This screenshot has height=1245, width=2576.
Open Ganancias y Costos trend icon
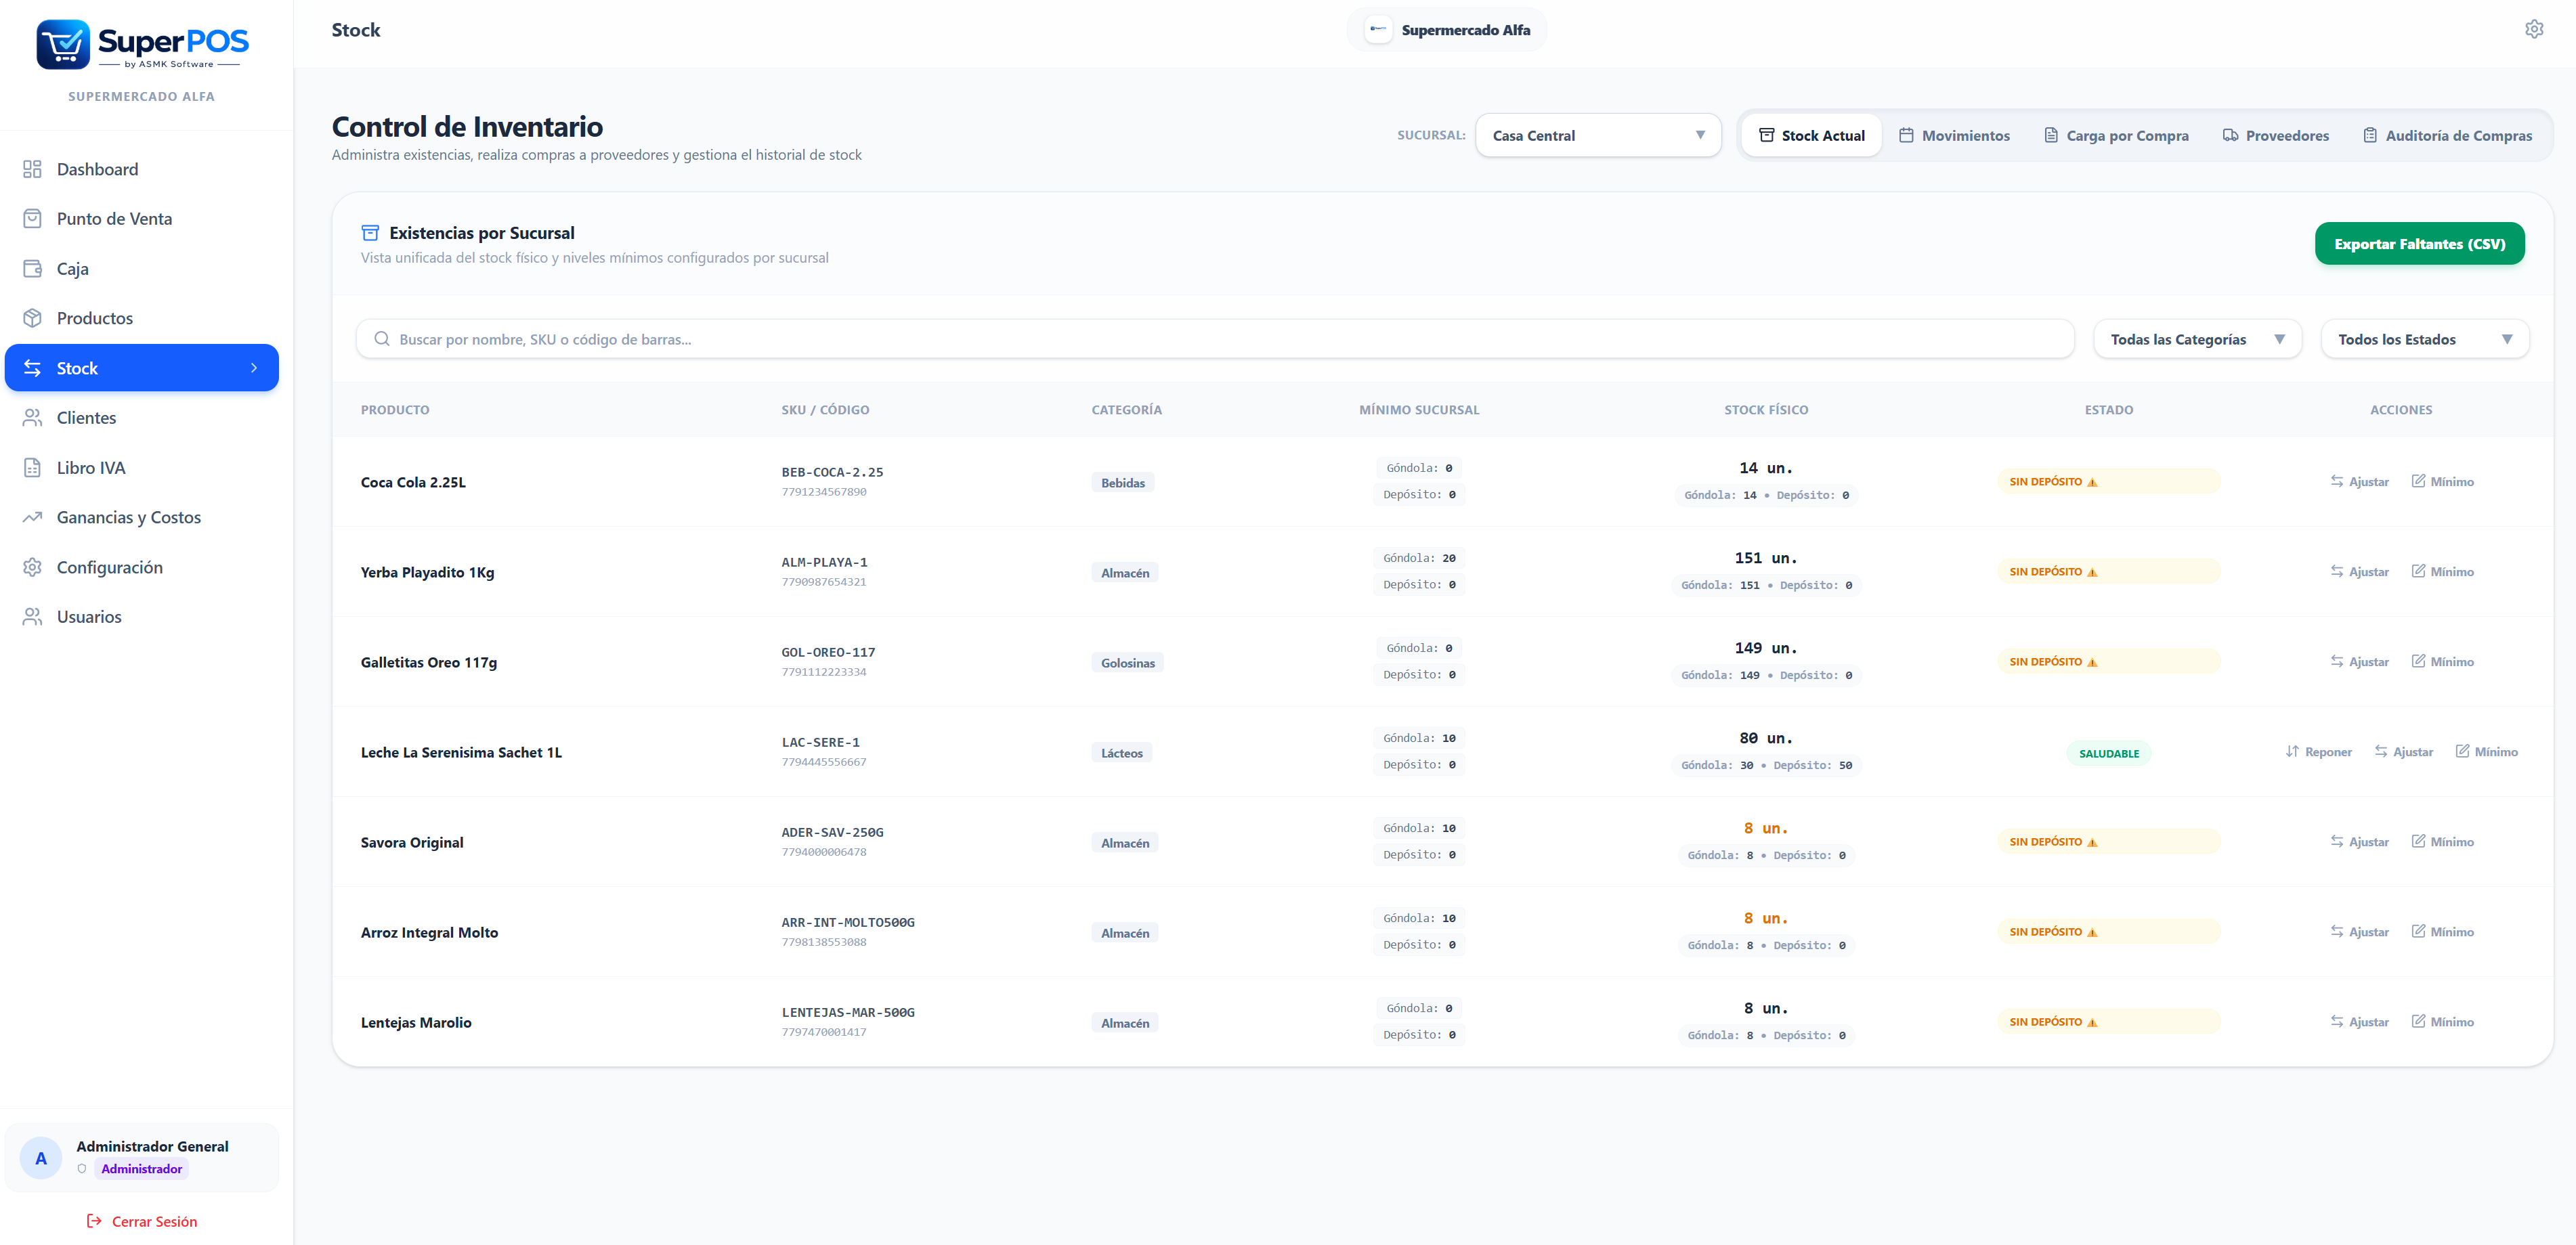(32, 517)
